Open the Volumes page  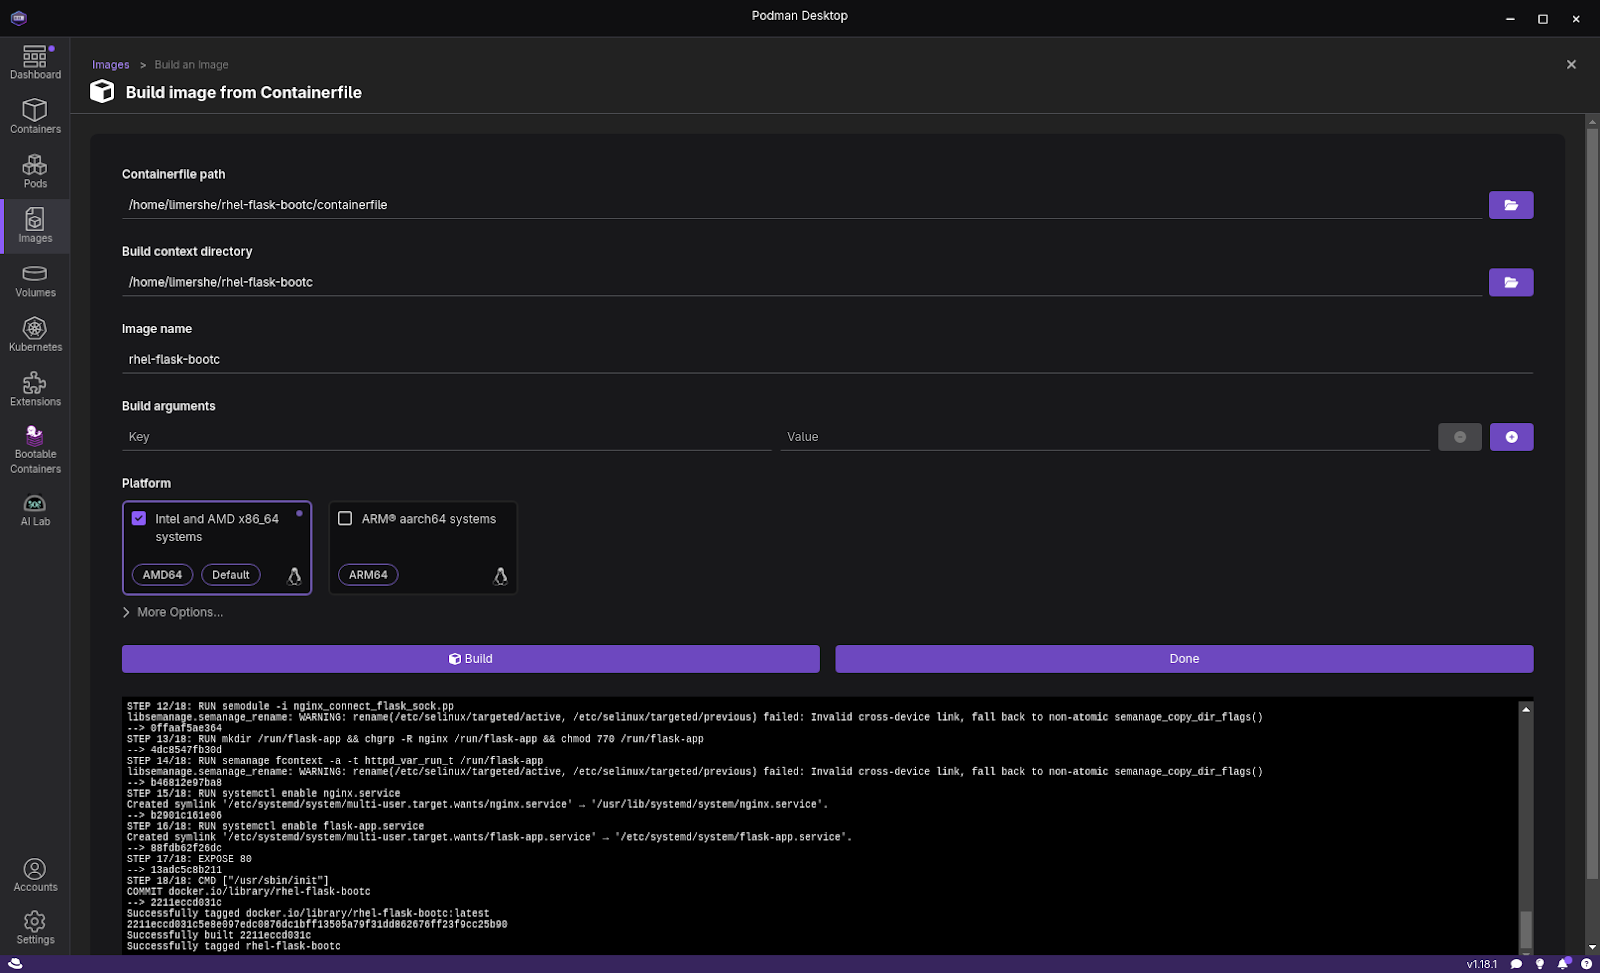click(x=35, y=281)
